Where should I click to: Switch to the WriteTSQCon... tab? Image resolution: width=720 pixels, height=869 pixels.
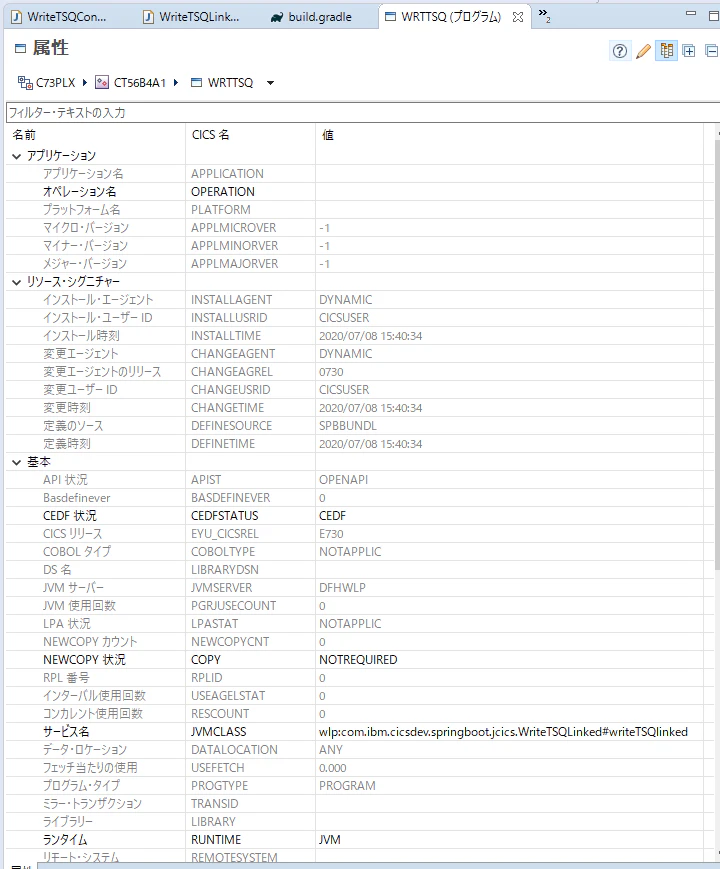click(67, 17)
